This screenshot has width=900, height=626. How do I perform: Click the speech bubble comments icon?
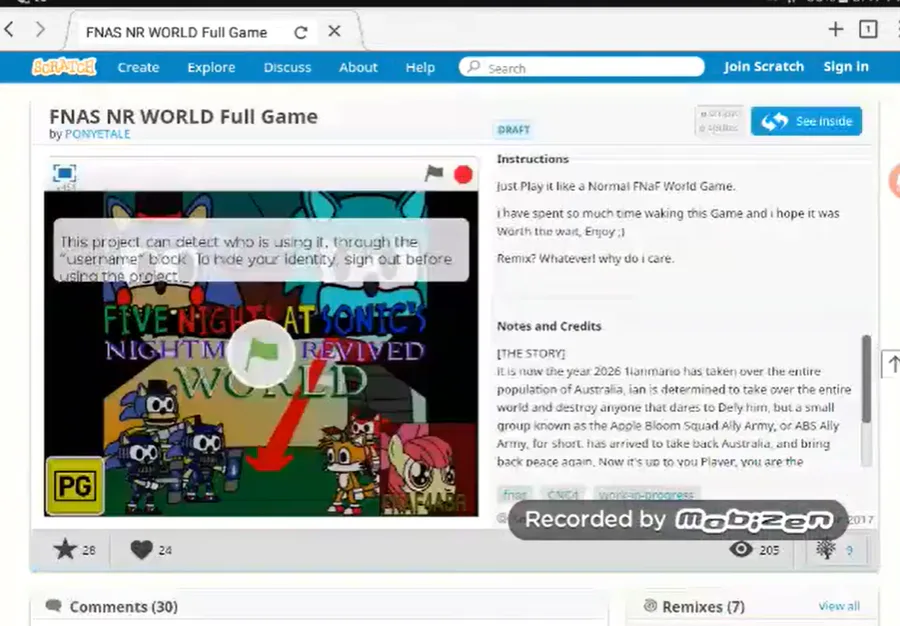[53, 605]
